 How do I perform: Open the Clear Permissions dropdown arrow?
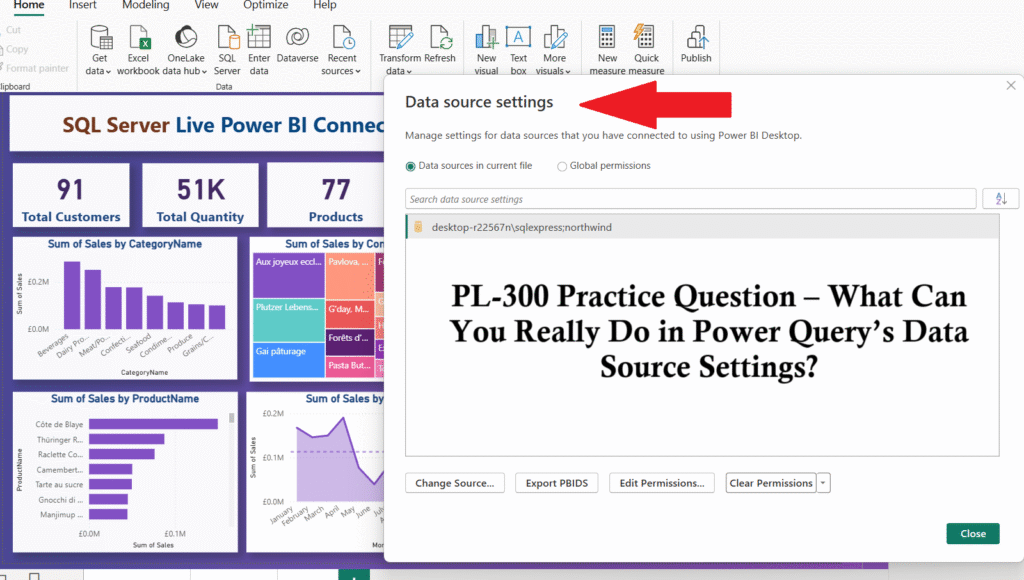(x=822, y=482)
